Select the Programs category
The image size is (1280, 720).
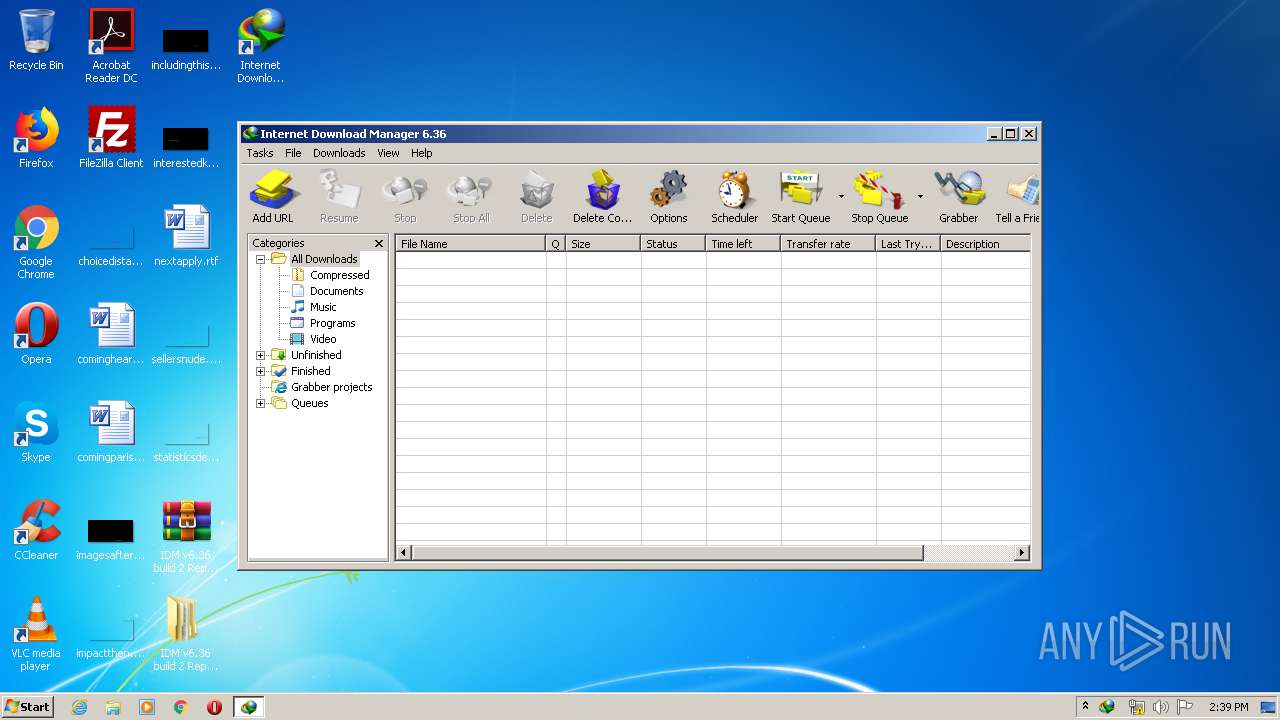pos(332,323)
